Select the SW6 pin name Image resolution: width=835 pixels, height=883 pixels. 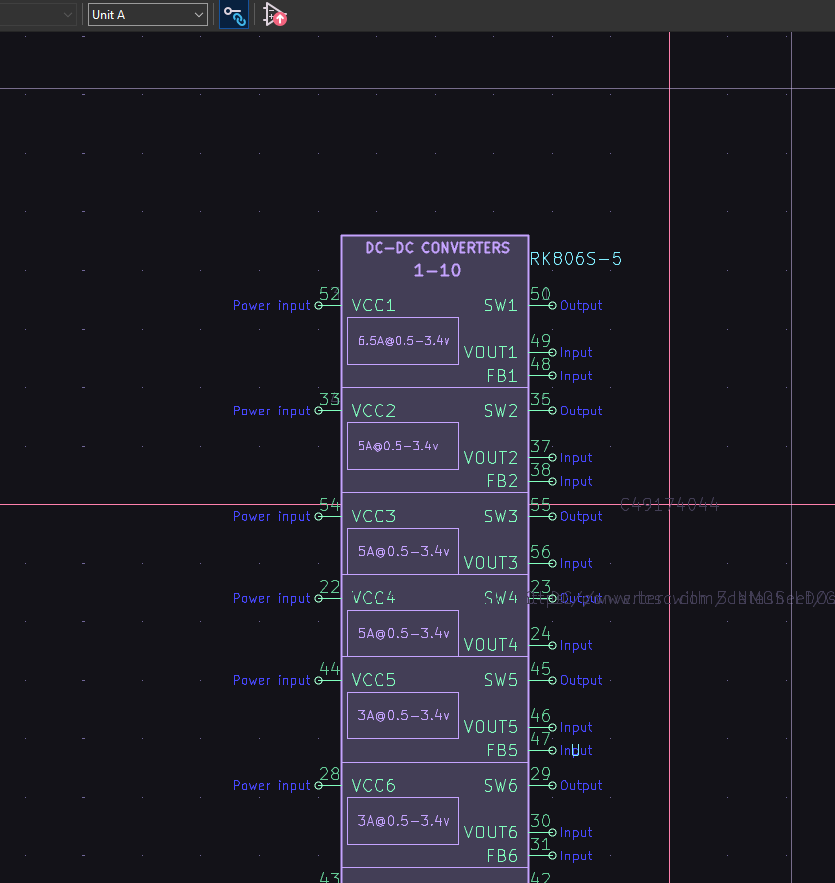point(501,786)
